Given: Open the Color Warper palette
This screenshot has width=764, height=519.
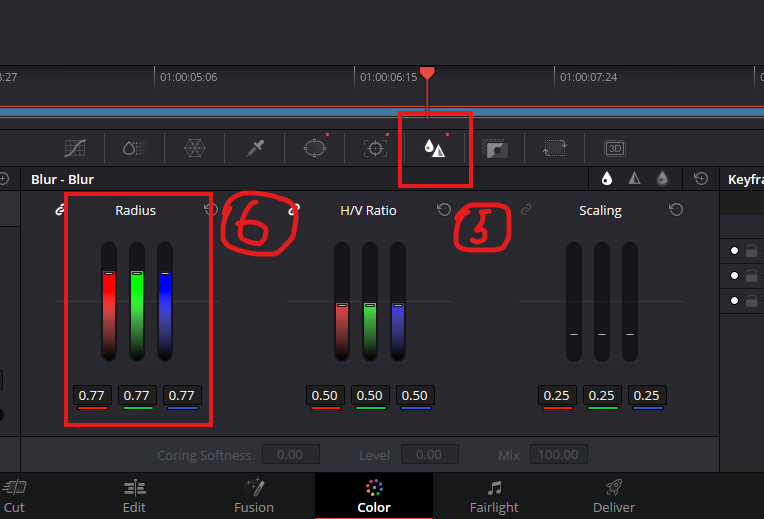Looking at the screenshot, I should coord(194,148).
